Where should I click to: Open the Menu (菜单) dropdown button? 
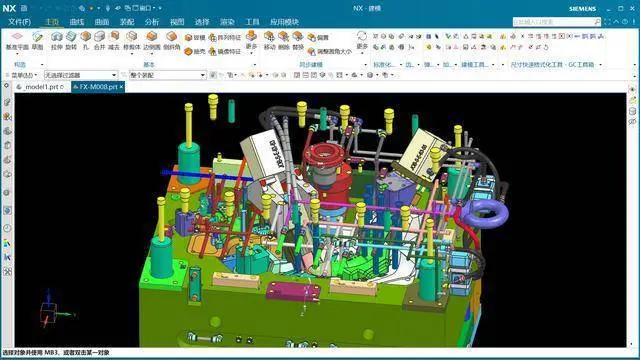tap(21, 75)
